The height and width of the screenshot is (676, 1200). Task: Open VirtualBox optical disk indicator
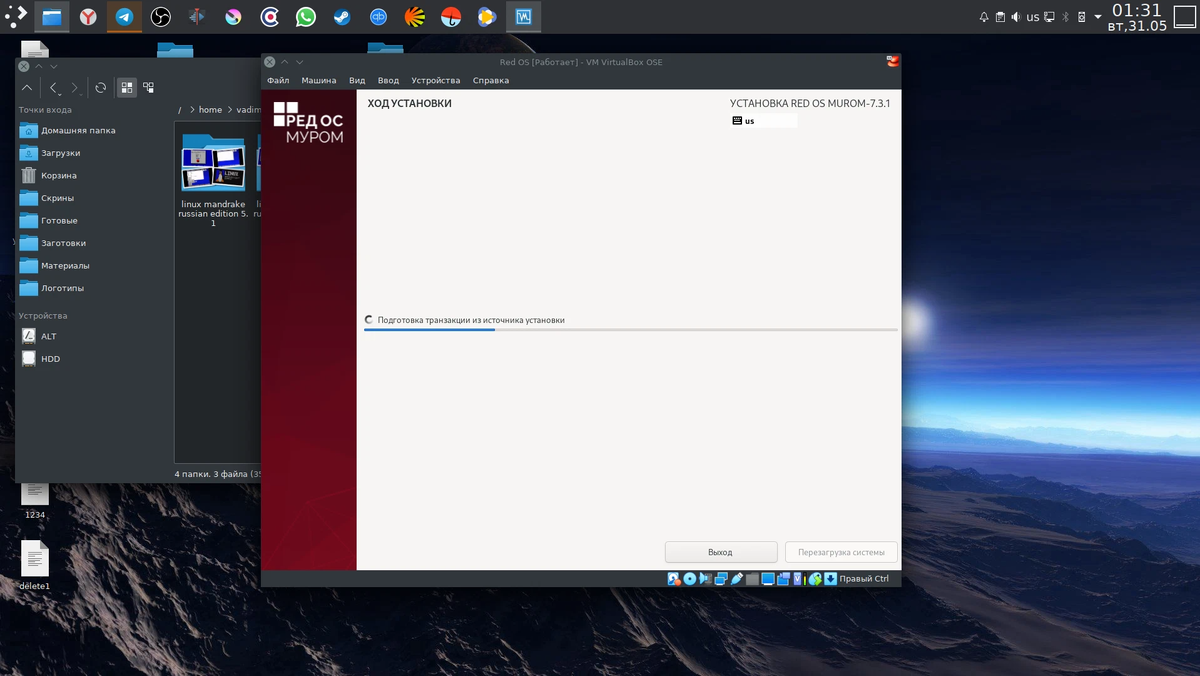pyautogui.click(x=690, y=579)
